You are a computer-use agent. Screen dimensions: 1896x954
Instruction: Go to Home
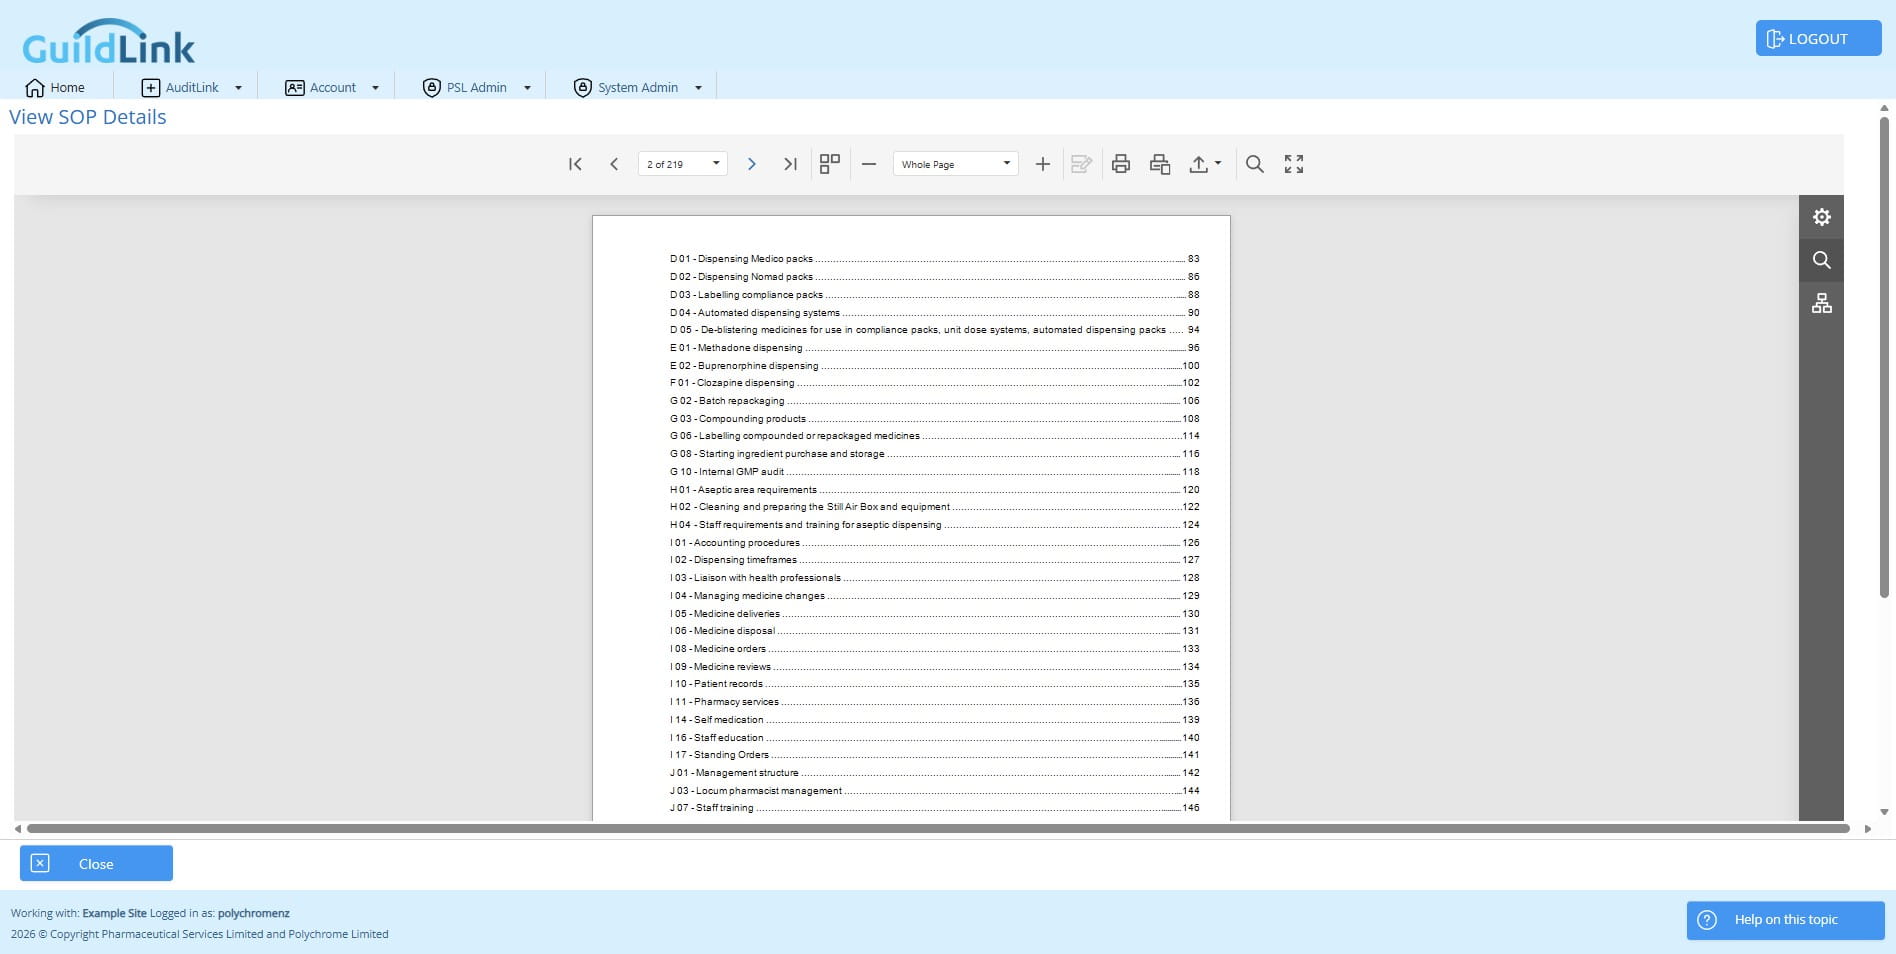click(55, 87)
